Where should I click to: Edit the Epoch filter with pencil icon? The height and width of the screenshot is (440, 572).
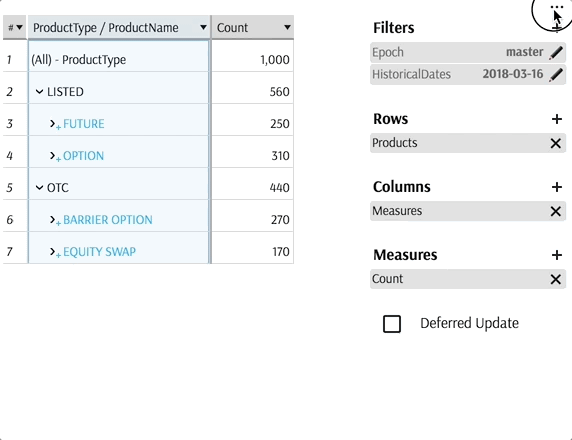tap(556, 53)
